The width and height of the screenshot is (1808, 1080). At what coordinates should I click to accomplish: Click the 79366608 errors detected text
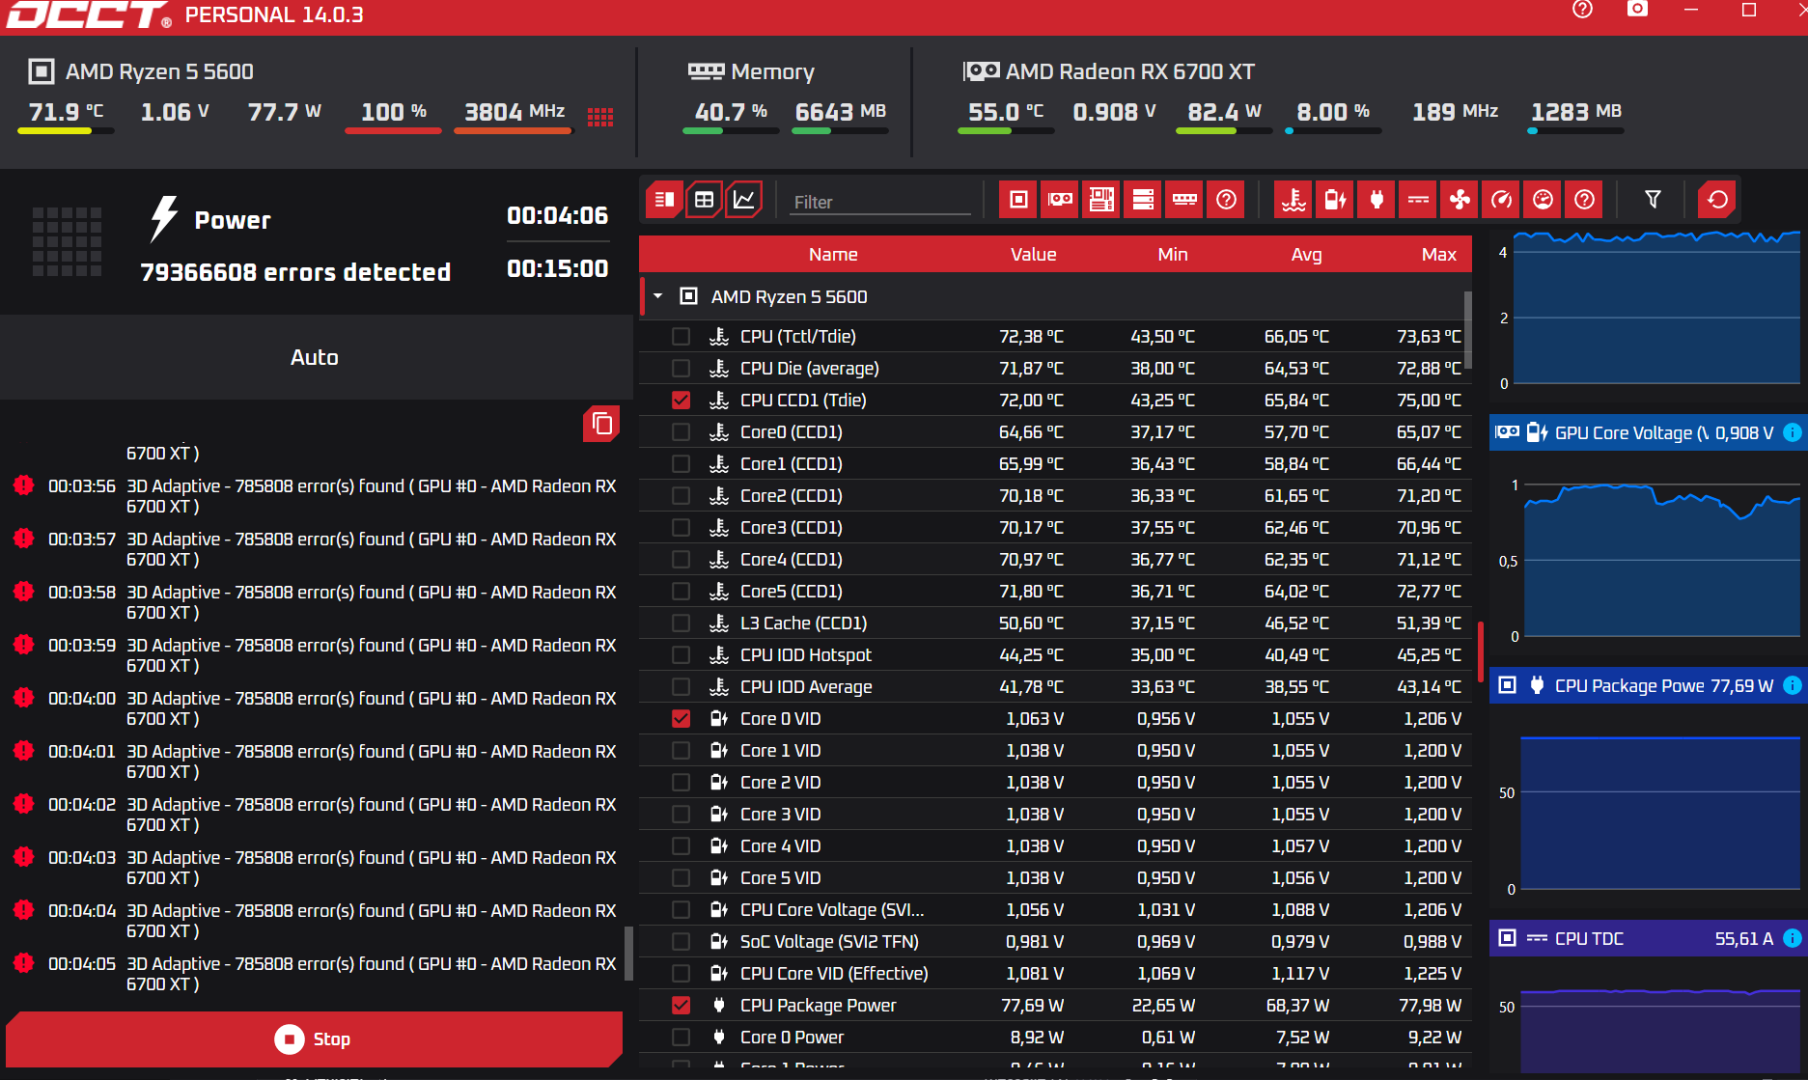295,272
